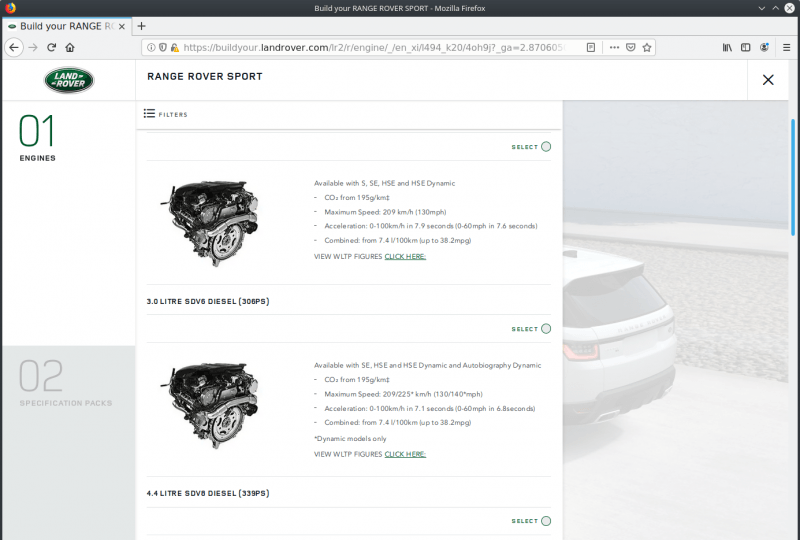Viewport: 800px width, 540px height.
Task: Click the Land Rover logo
Action: pos(69,80)
